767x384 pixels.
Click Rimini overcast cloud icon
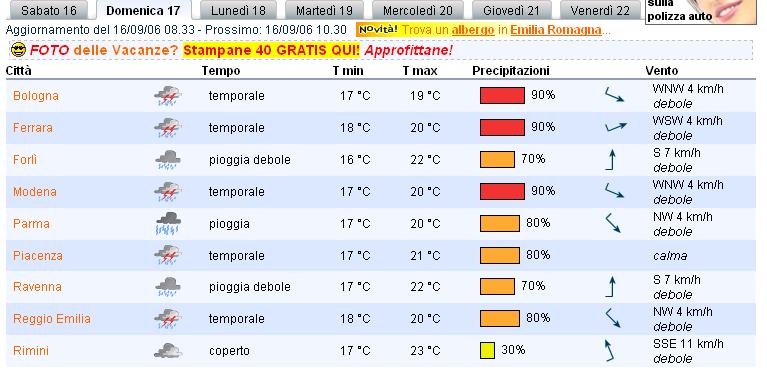point(168,351)
